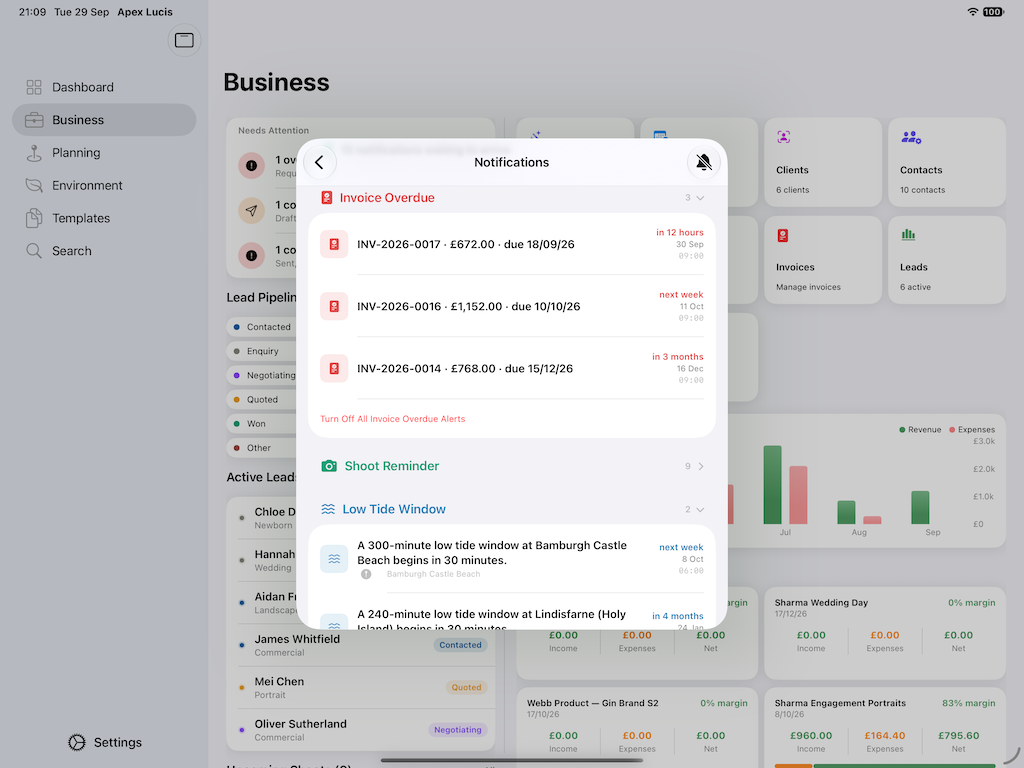
Task: Open the Webb Product Gin Brand S2 card
Action: click(x=637, y=728)
